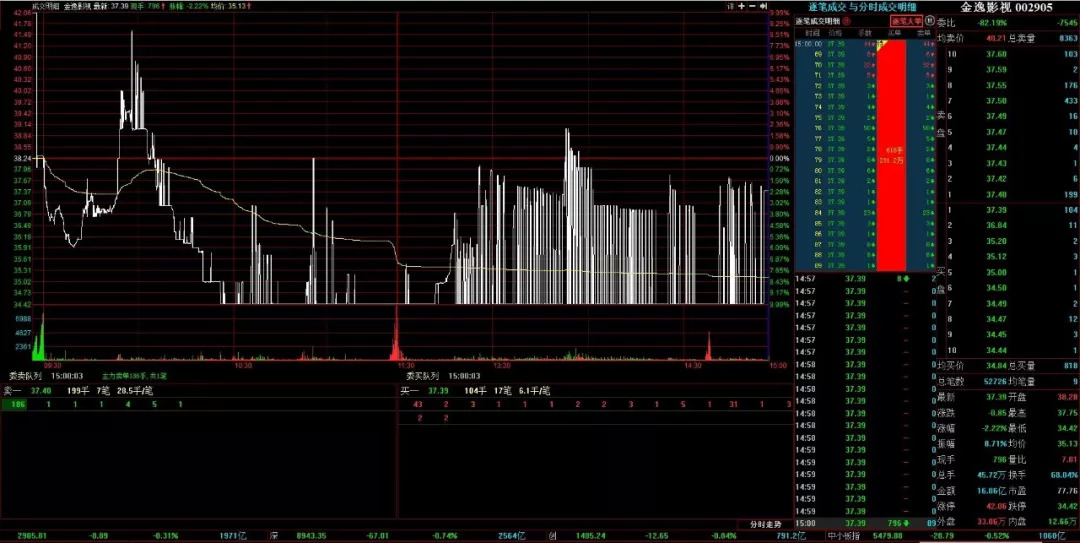
Task: Click the 振幅 8.71% value
Action: pos(995,444)
